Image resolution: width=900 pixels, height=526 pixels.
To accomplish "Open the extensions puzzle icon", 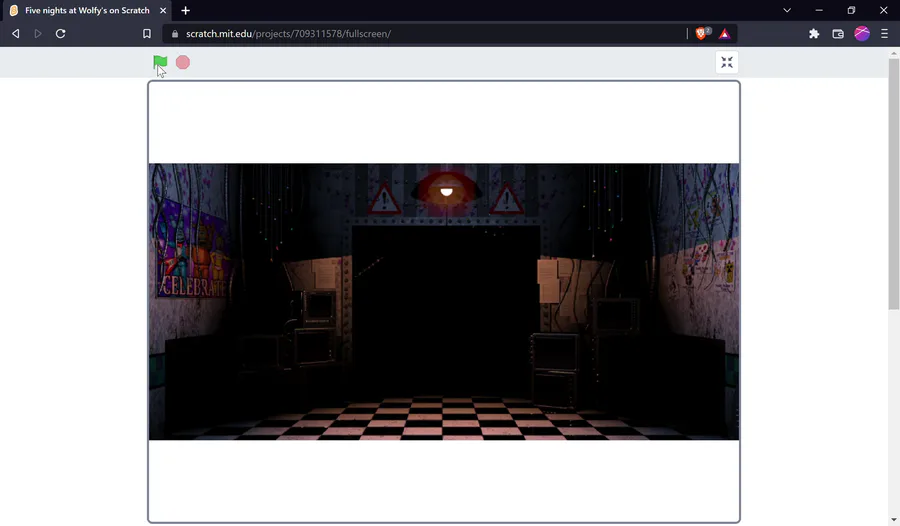I will (814, 34).
